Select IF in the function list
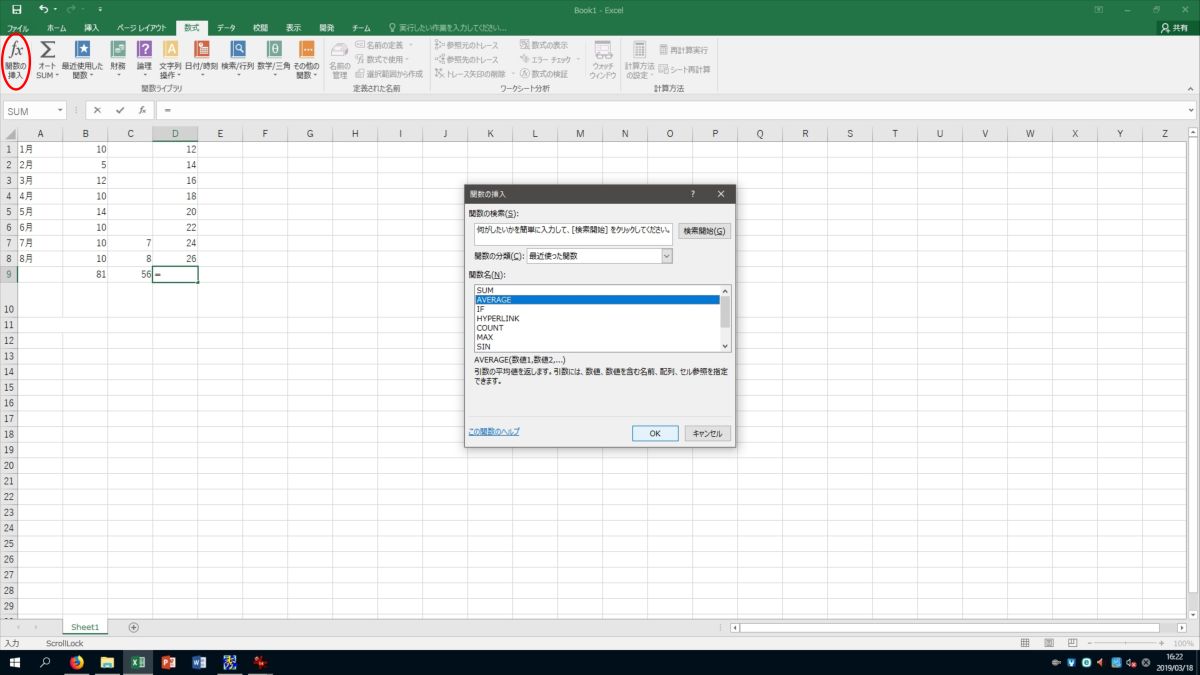The width and height of the screenshot is (1200, 675). pyautogui.click(x=597, y=309)
